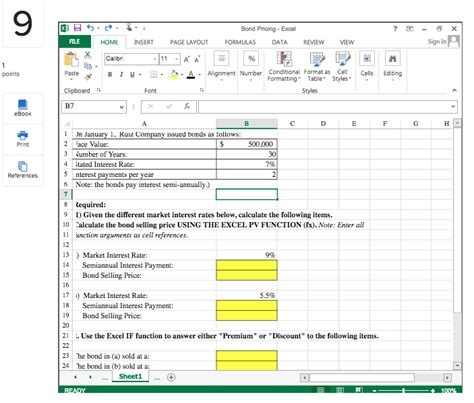Click the Insert Function fx icon
The height and width of the screenshot is (403, 474).
(x=187, y=106)
